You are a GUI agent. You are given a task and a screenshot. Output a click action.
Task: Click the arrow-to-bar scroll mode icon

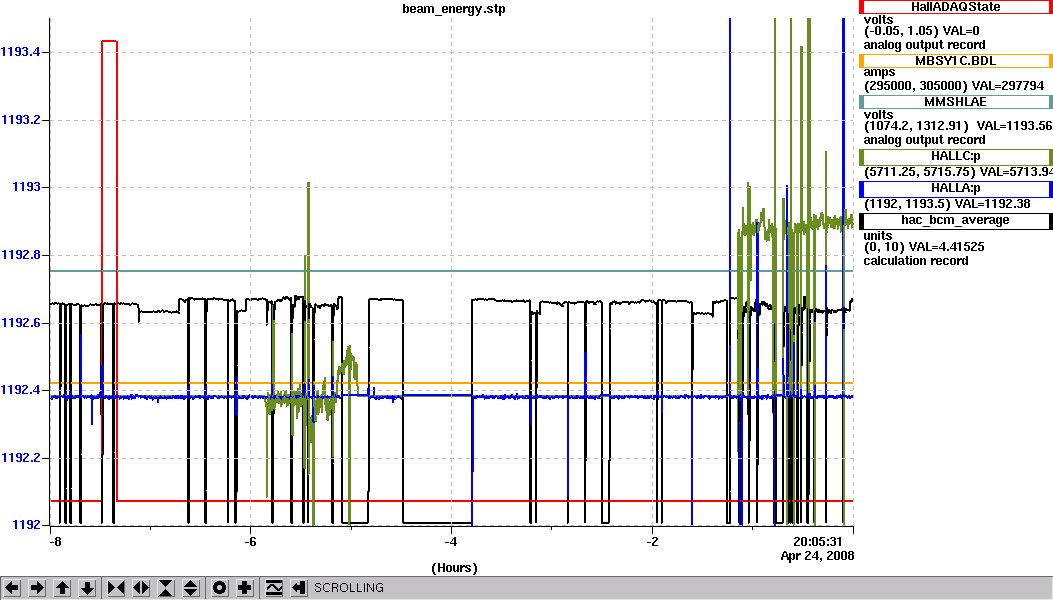tap(298, 588)
